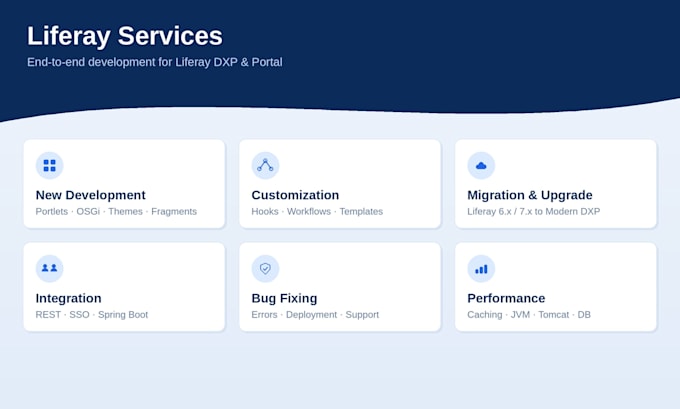
Task: Select the Performance heading
Action: (506, 298)
